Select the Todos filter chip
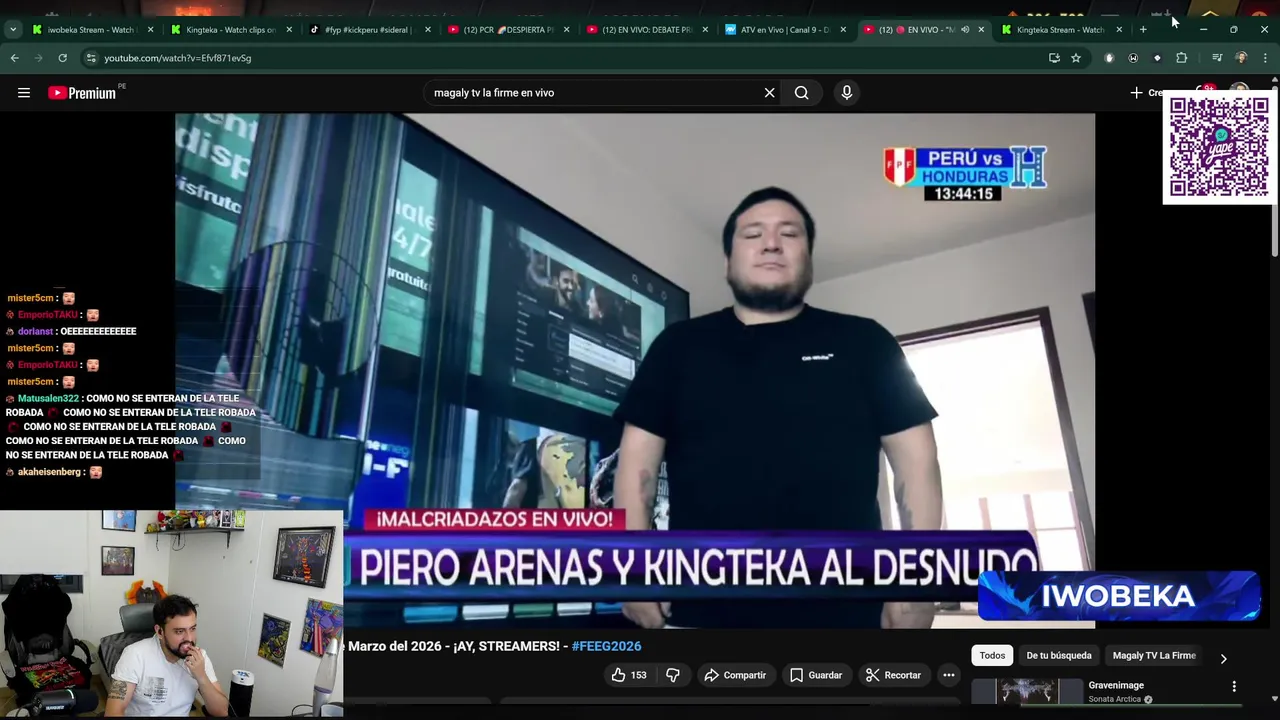 point(992,655)
